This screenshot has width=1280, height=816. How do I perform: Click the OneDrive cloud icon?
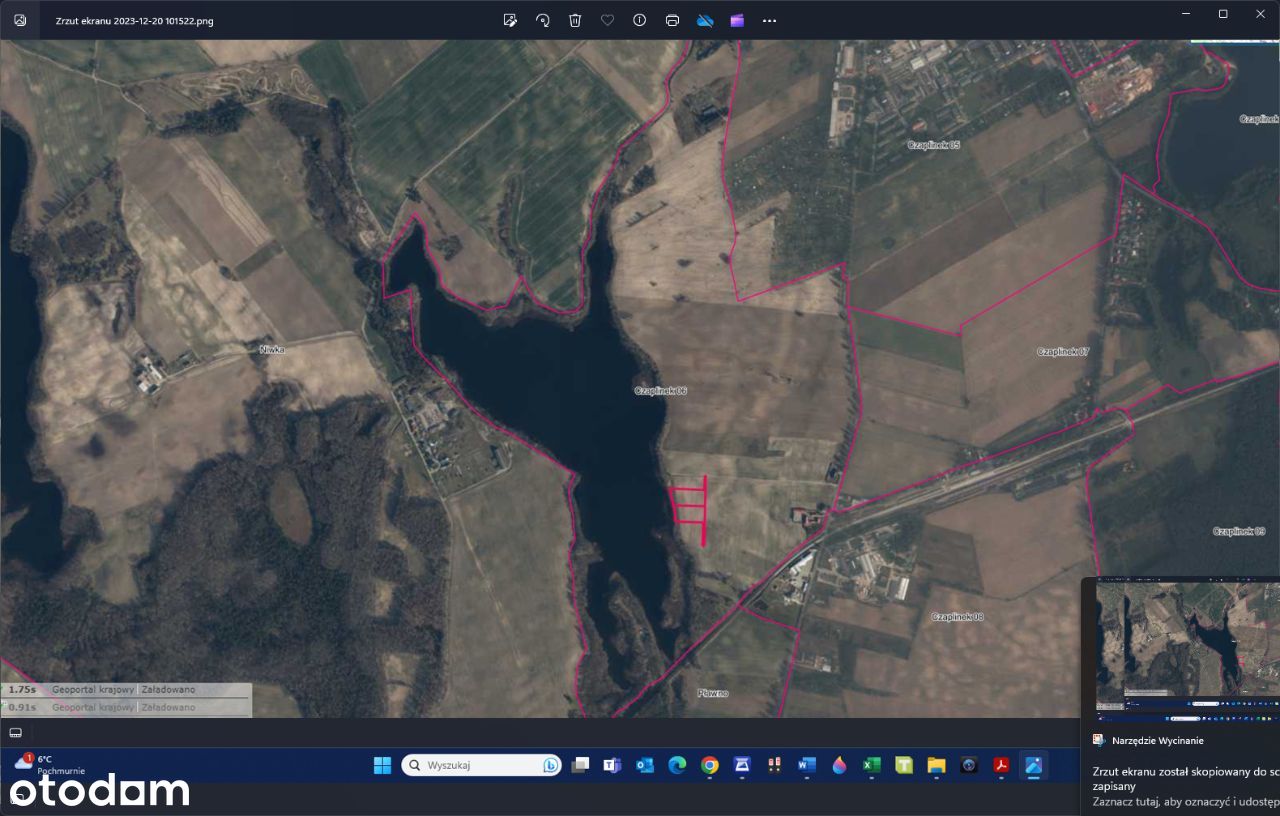click(705, 20)
